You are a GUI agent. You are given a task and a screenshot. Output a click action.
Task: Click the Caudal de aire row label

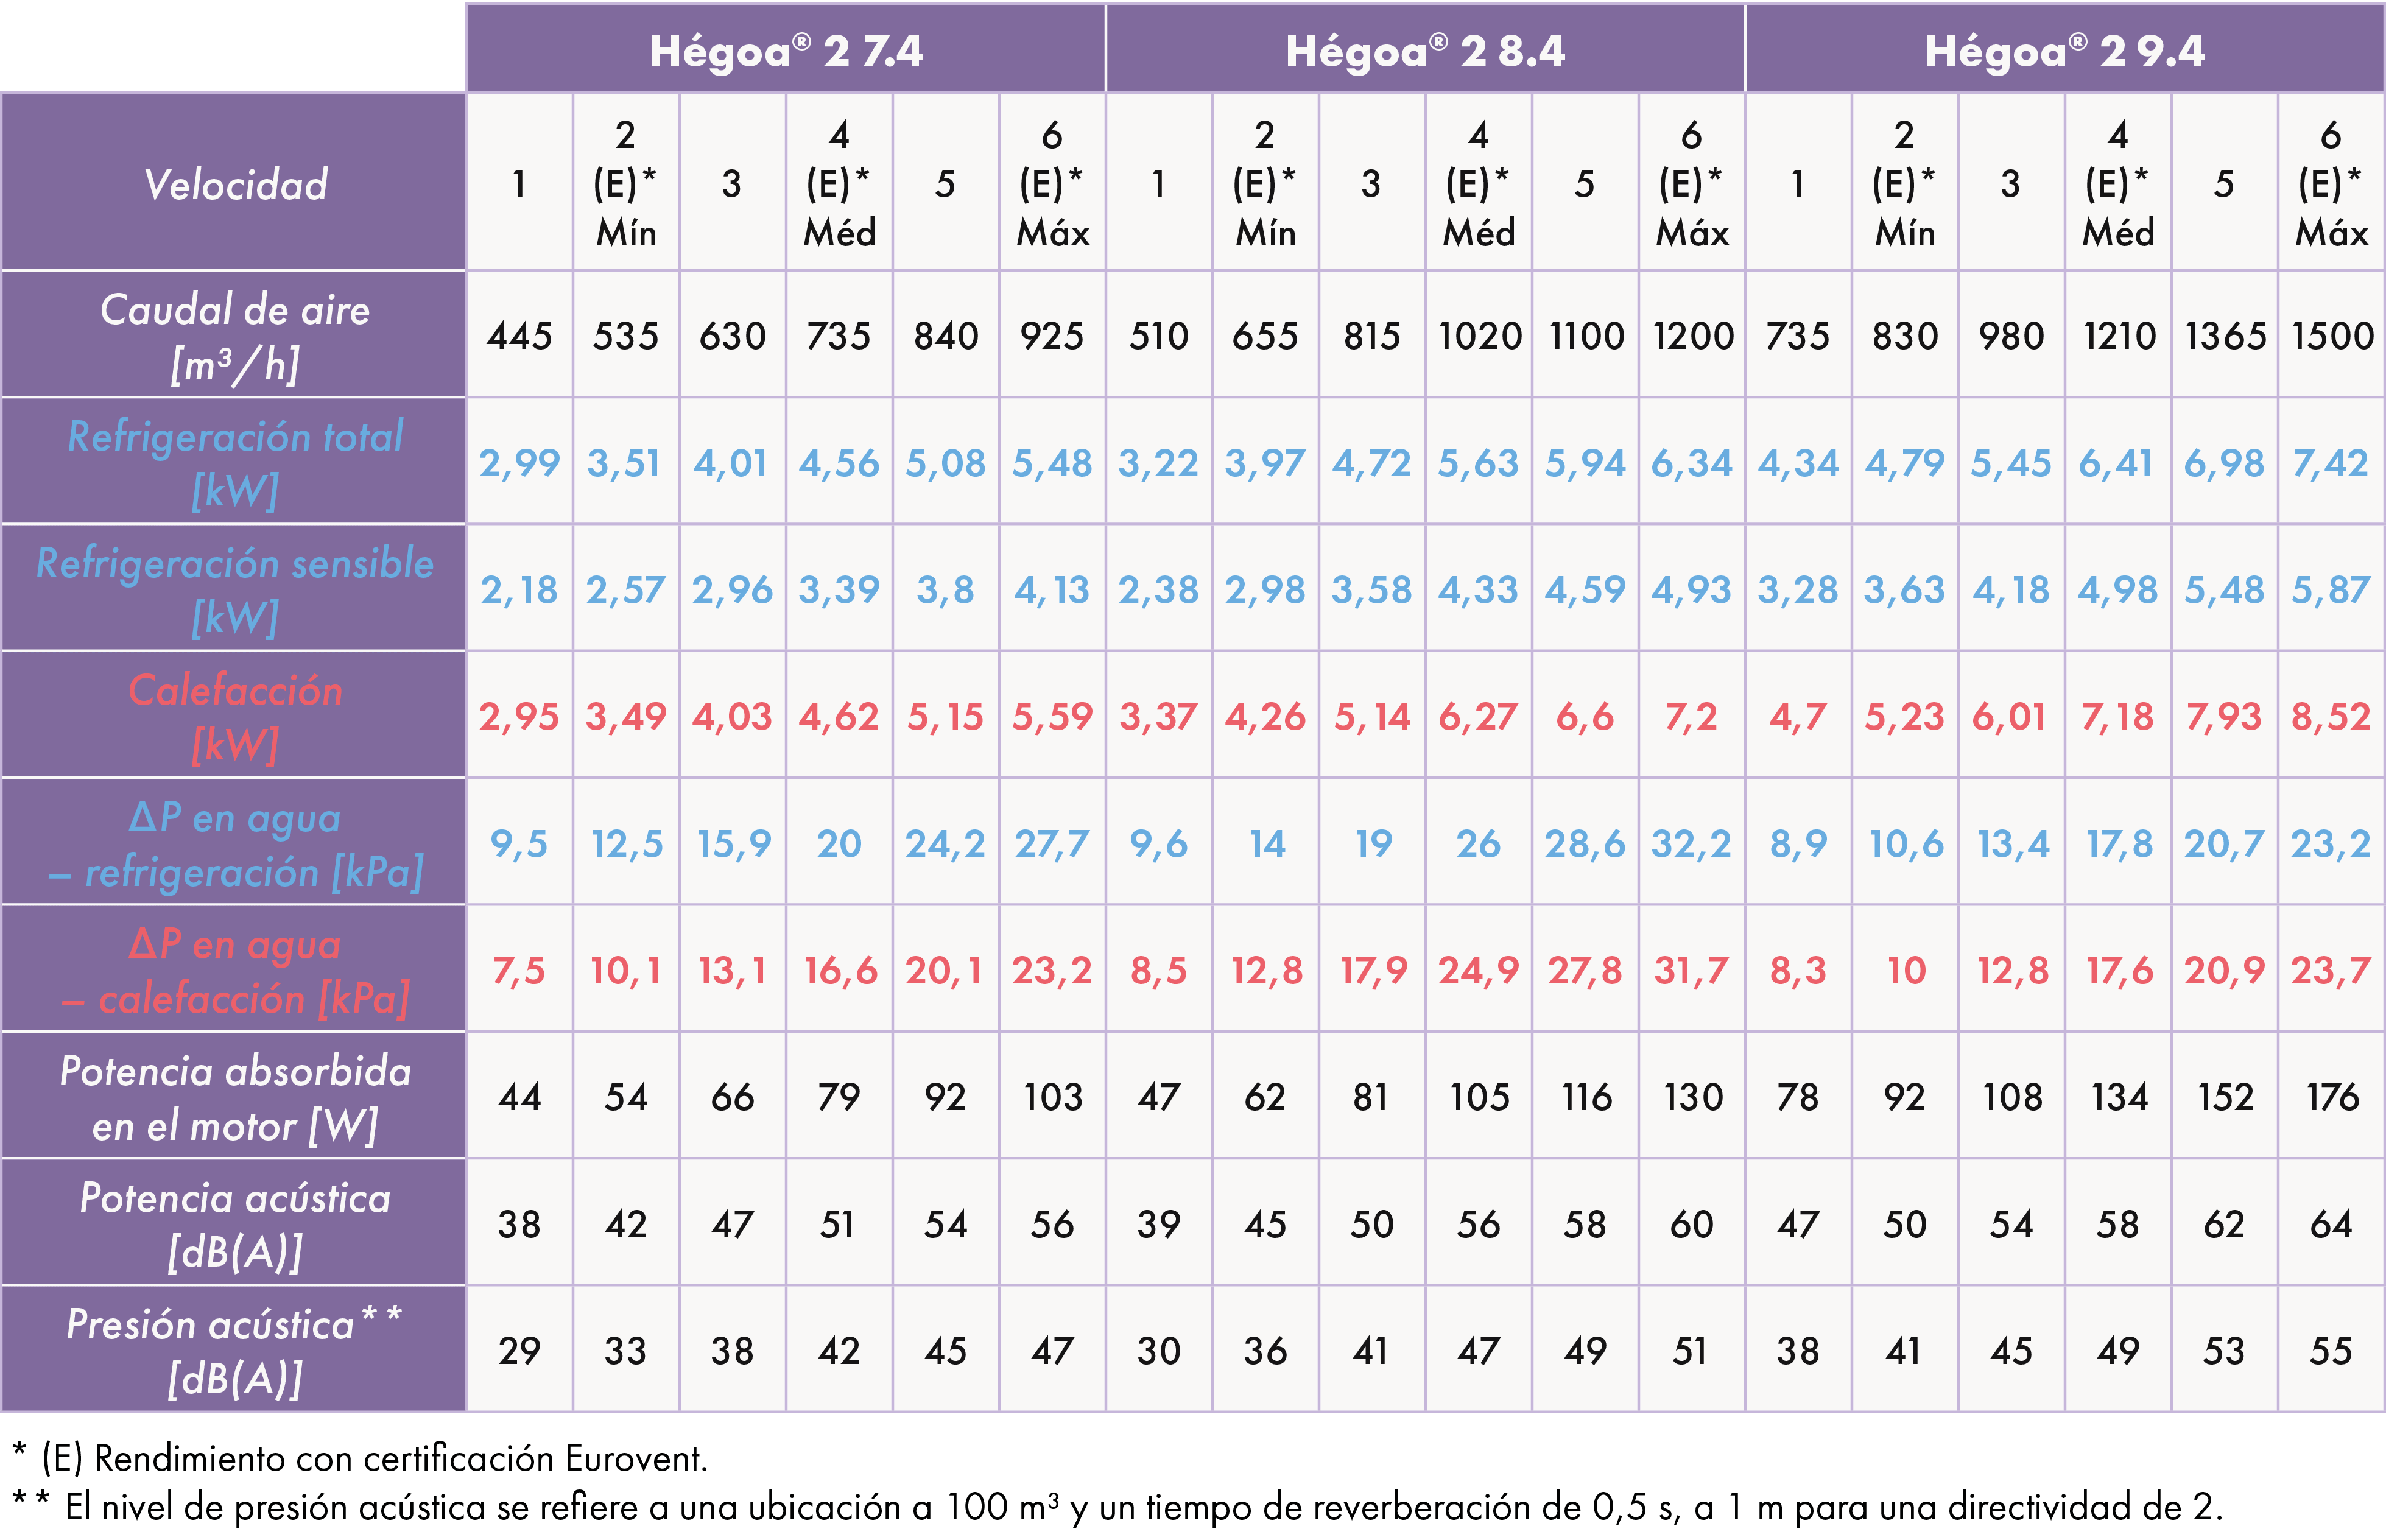pyautogui.click(x=235, y=336)
